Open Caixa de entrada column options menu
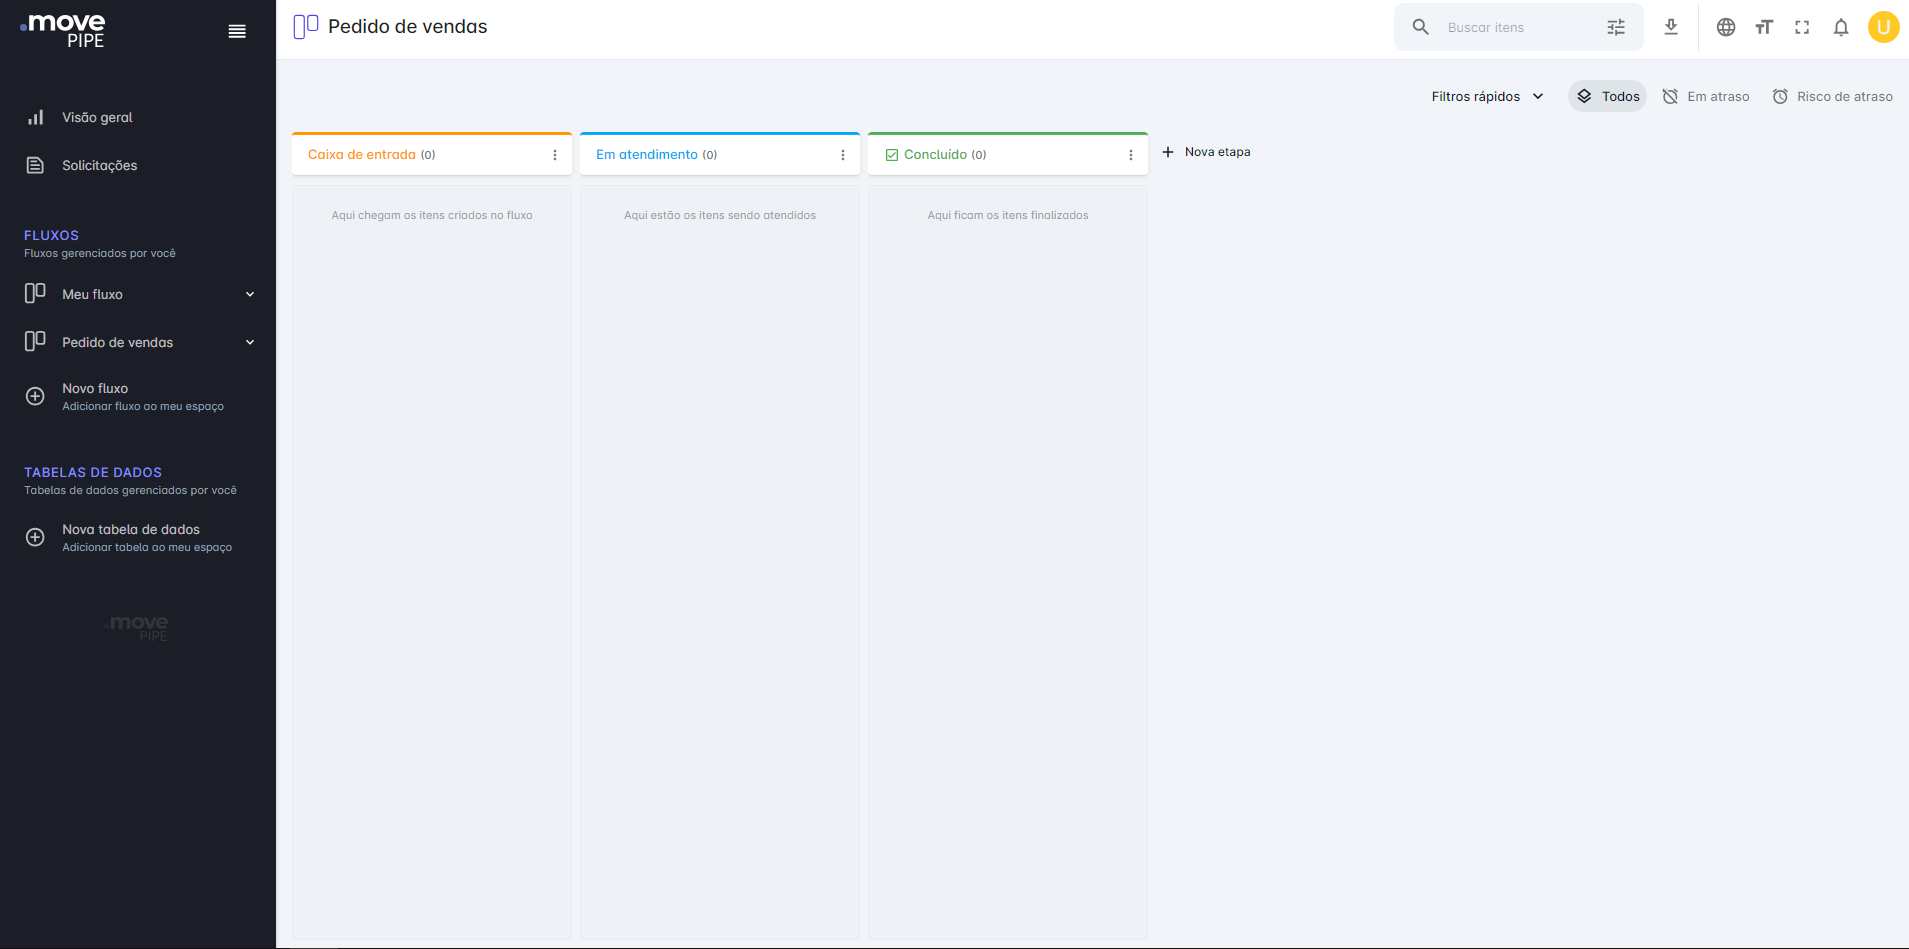1909x949 pixels. (x=555, y=155)
